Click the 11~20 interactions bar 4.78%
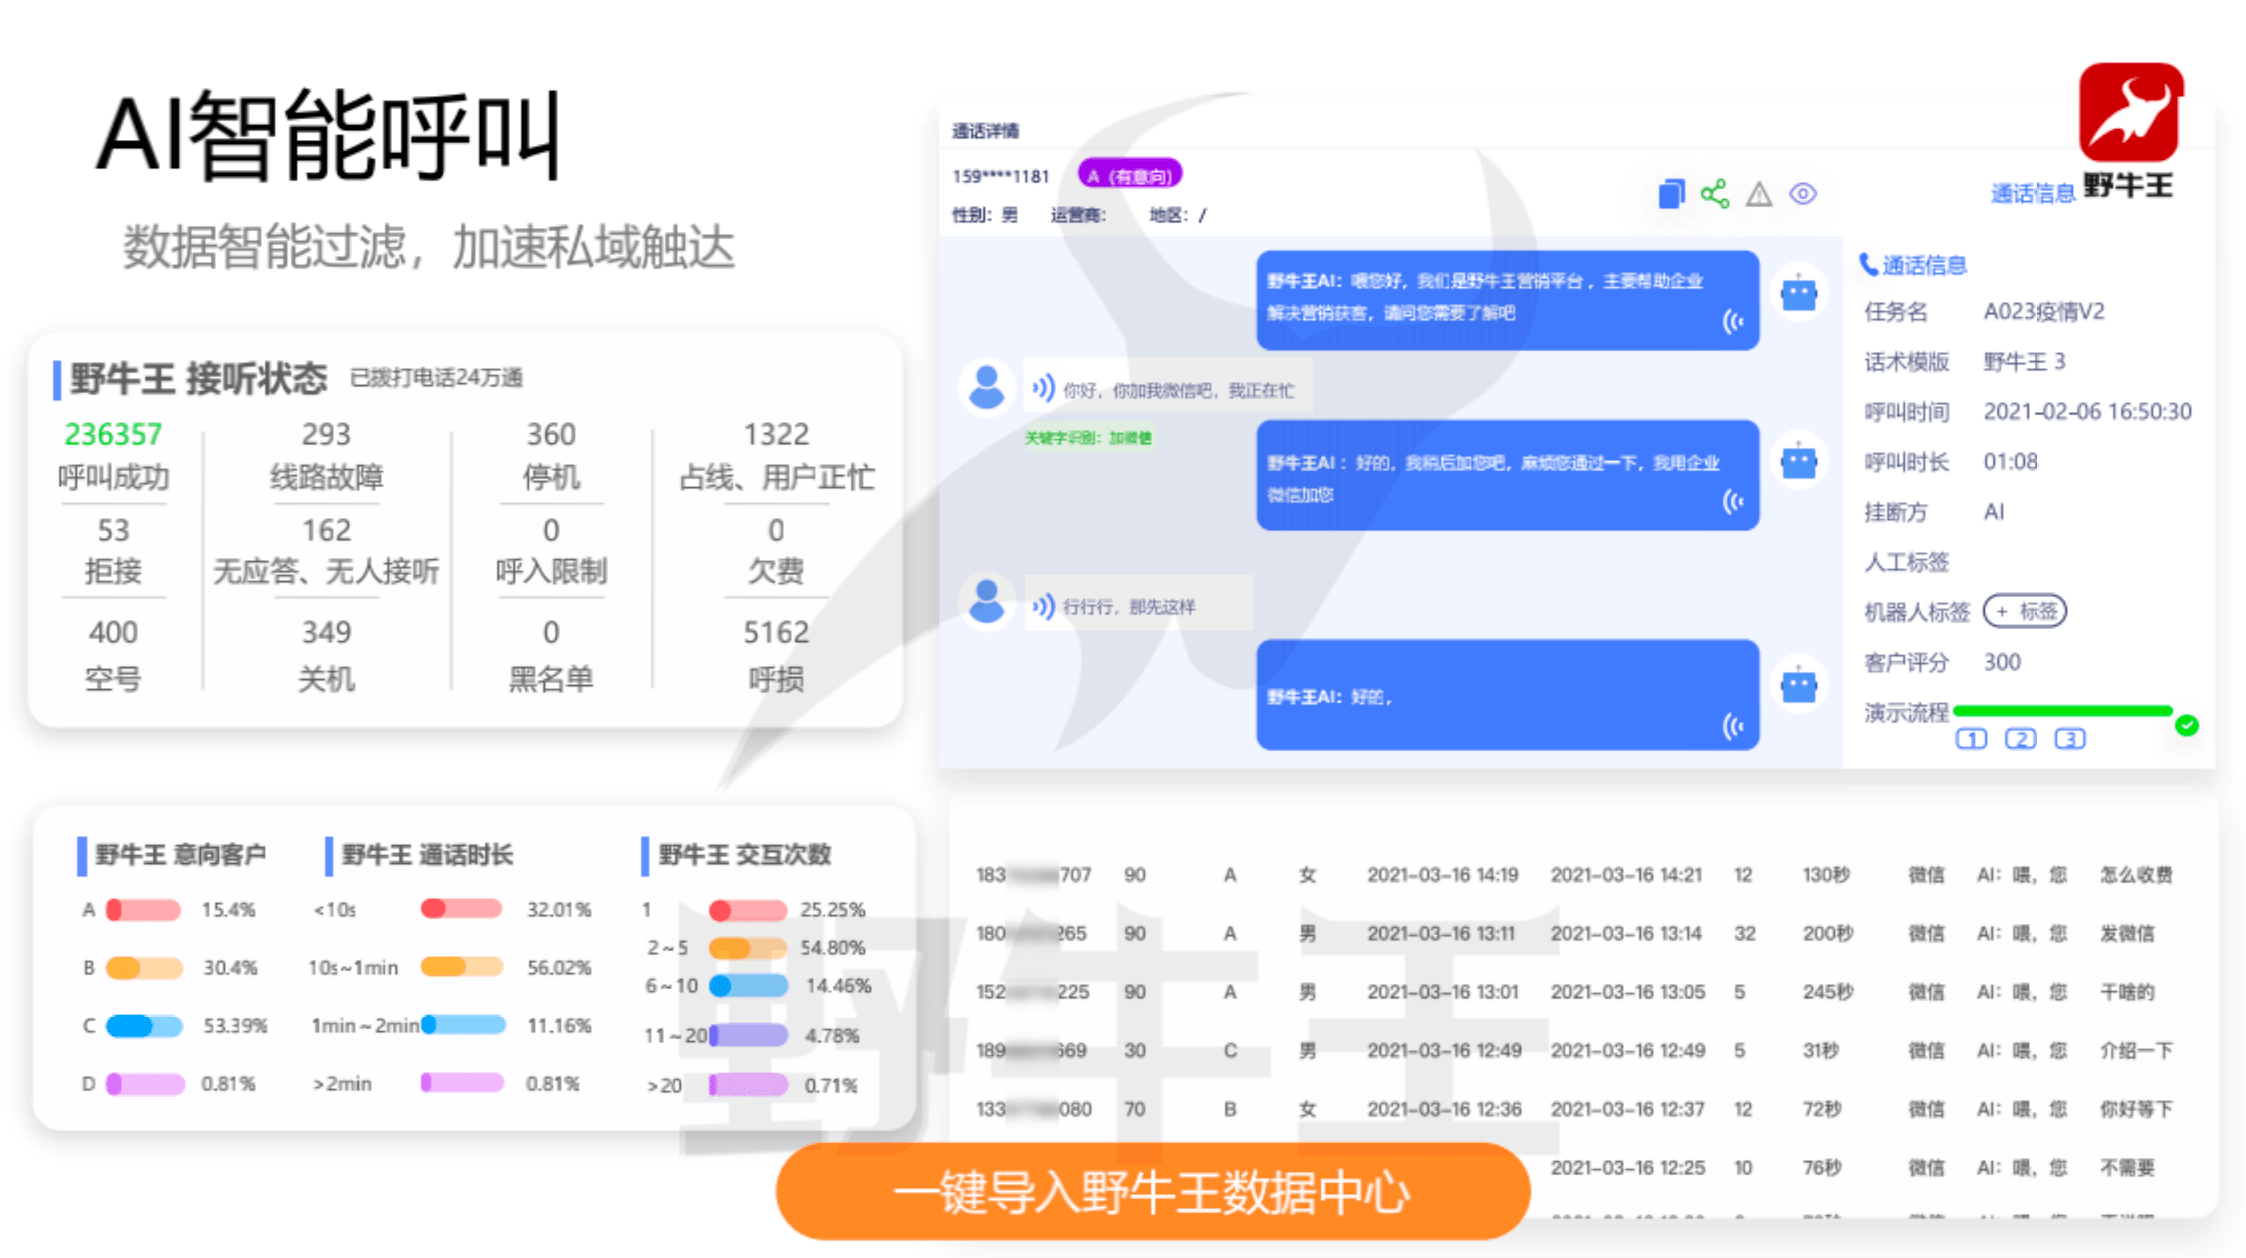The height and width of the screenshot is (1258, 2246). tap(748, 1036)
